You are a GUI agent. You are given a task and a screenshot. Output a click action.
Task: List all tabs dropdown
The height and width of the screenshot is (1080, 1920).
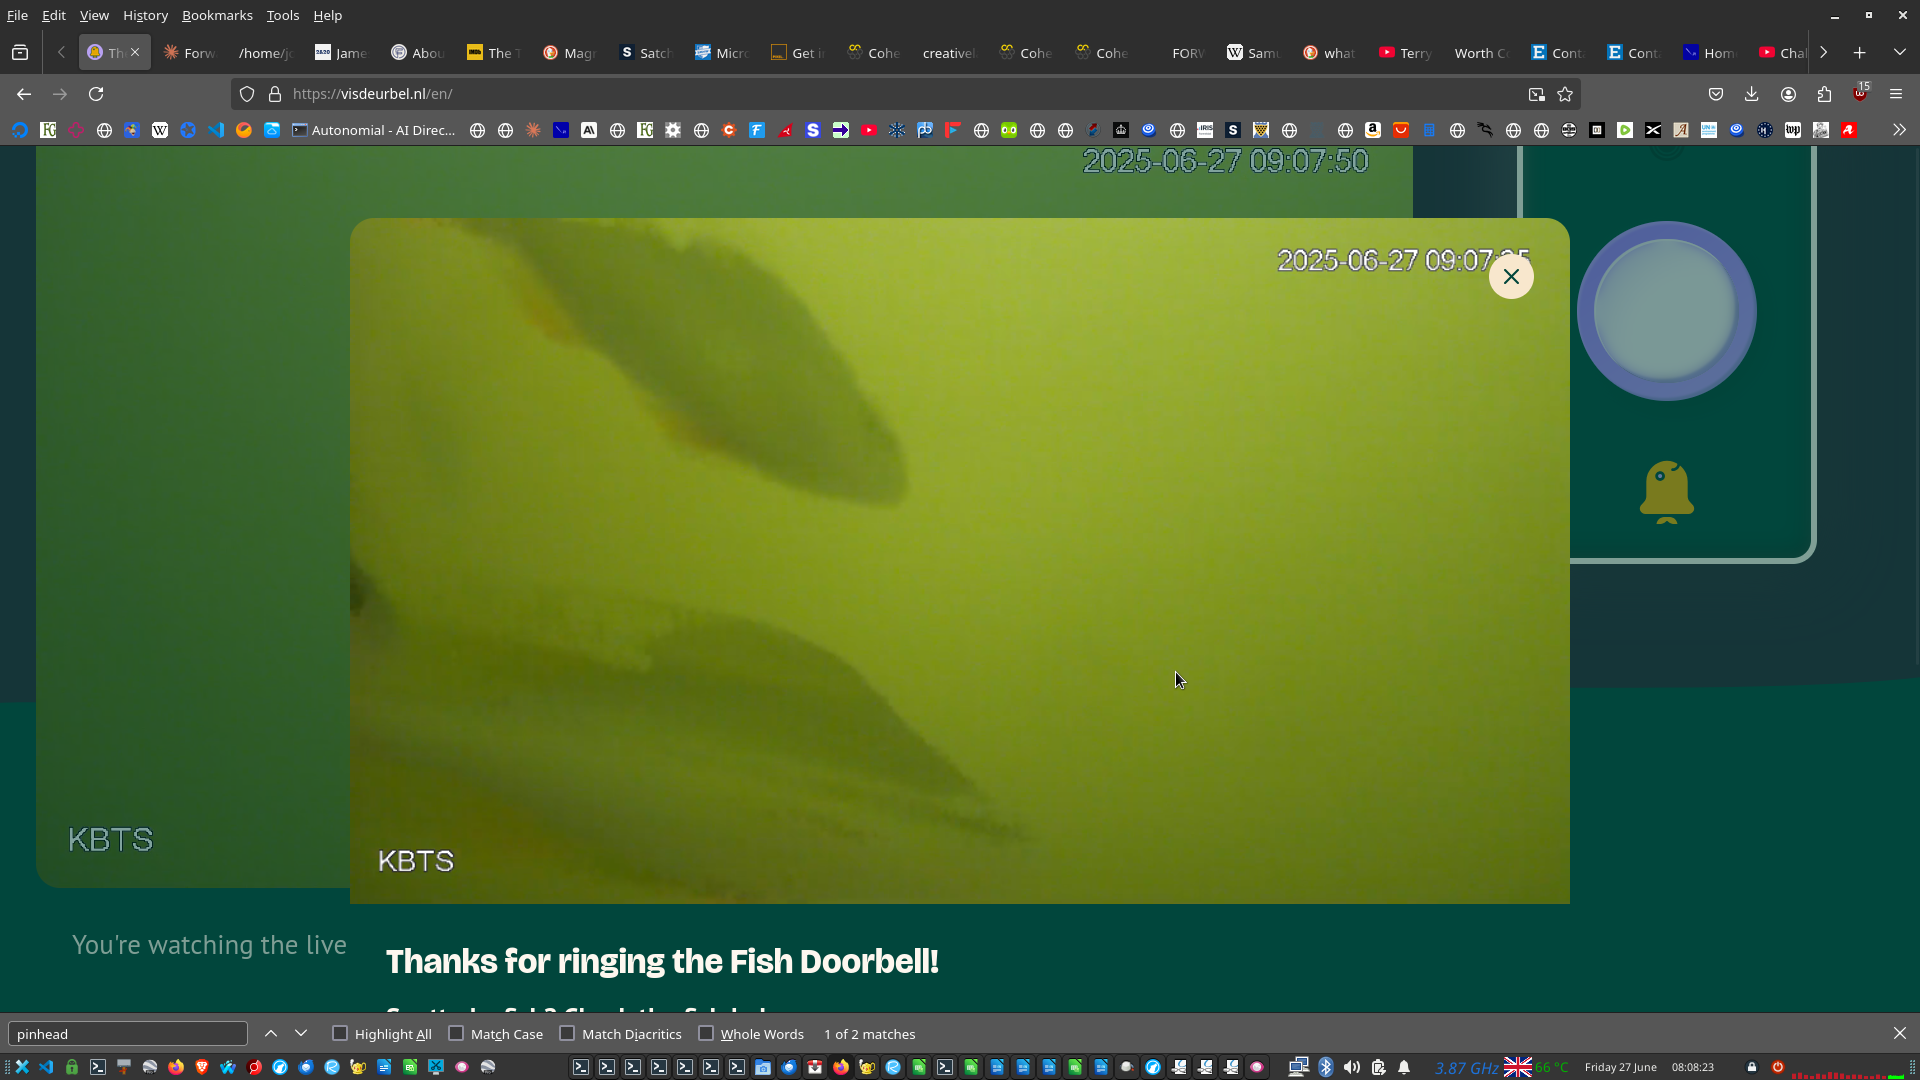coord(1899,53)
